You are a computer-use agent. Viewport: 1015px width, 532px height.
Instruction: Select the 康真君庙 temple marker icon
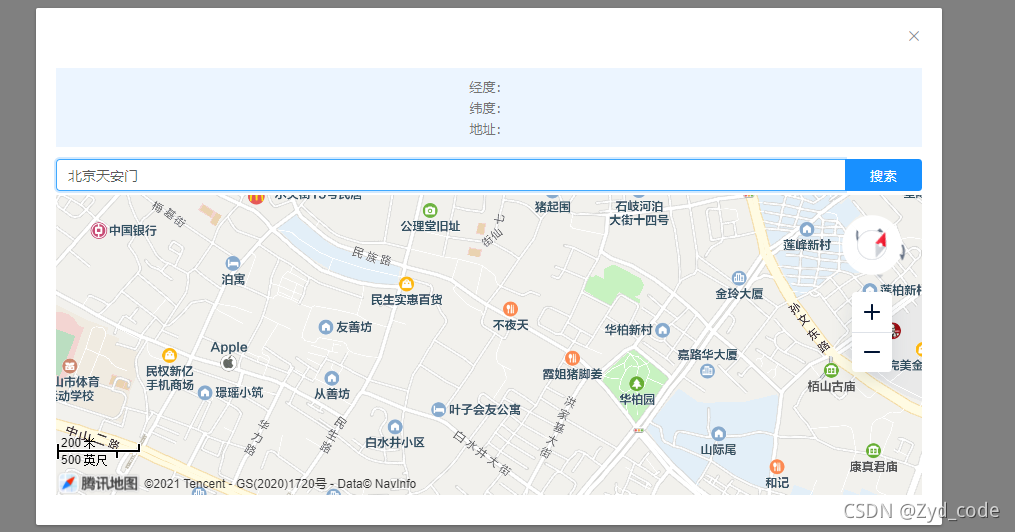tap(873, 450)
